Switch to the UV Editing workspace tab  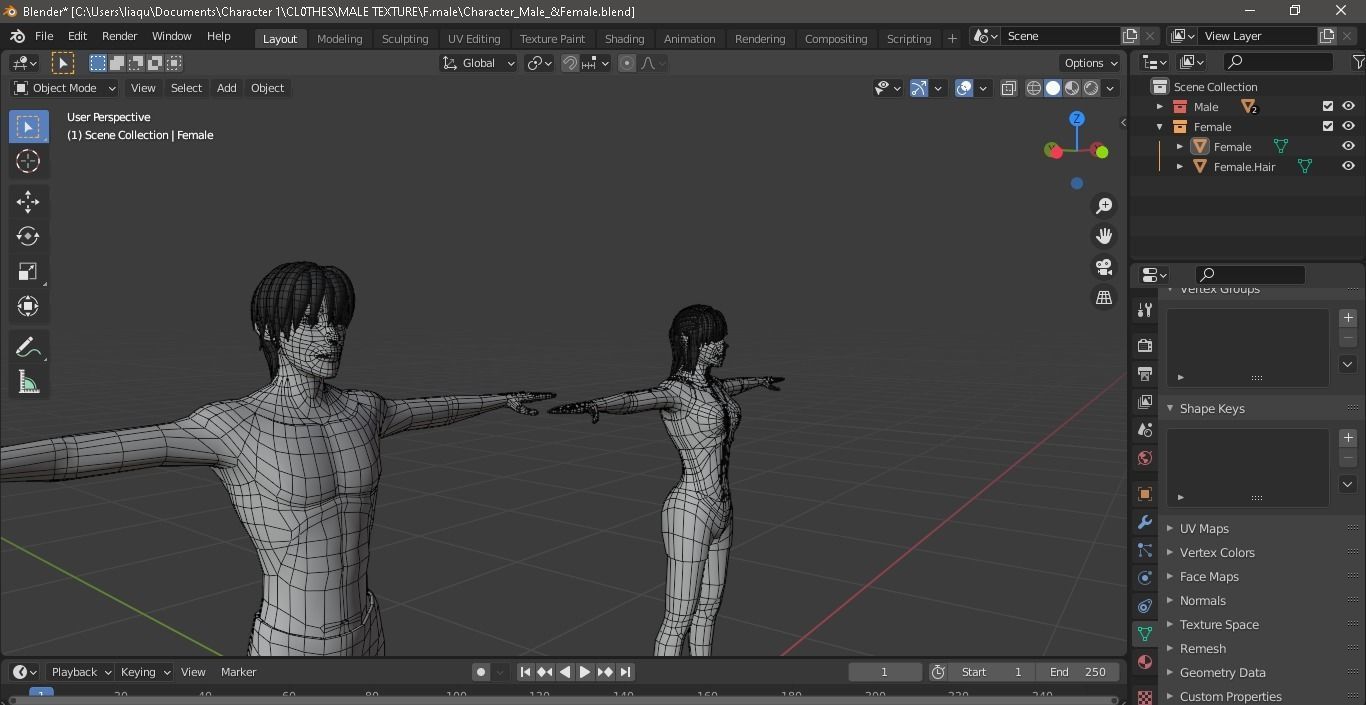[x=474, y=38]
